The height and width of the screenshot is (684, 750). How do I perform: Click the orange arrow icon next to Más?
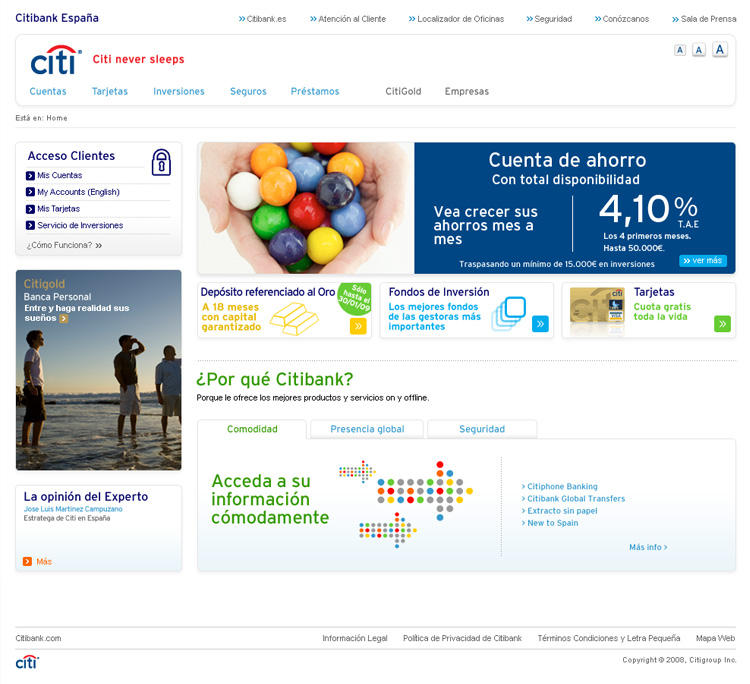click(x=27, y=562)
